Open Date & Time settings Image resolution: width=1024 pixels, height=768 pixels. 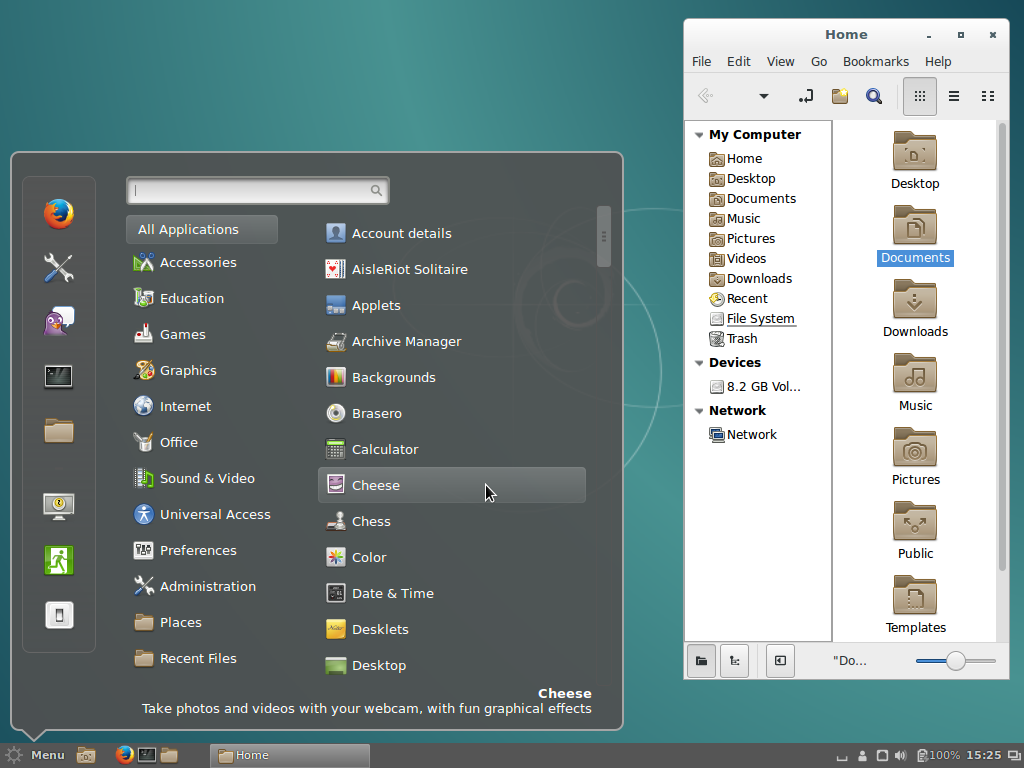[x=451, y=593]
